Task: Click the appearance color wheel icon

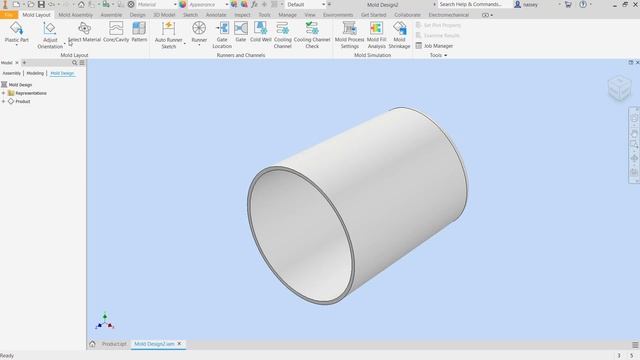Action: (x=182, y=4)
